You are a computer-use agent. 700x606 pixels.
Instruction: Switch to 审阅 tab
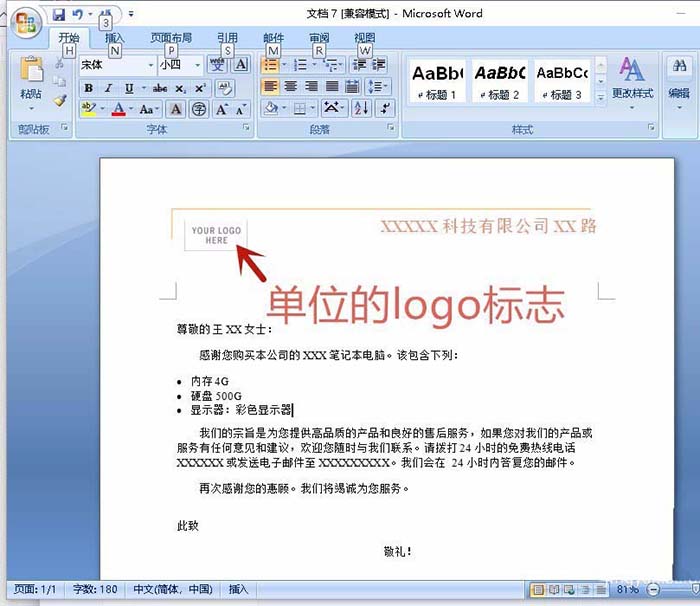(319, 38)
